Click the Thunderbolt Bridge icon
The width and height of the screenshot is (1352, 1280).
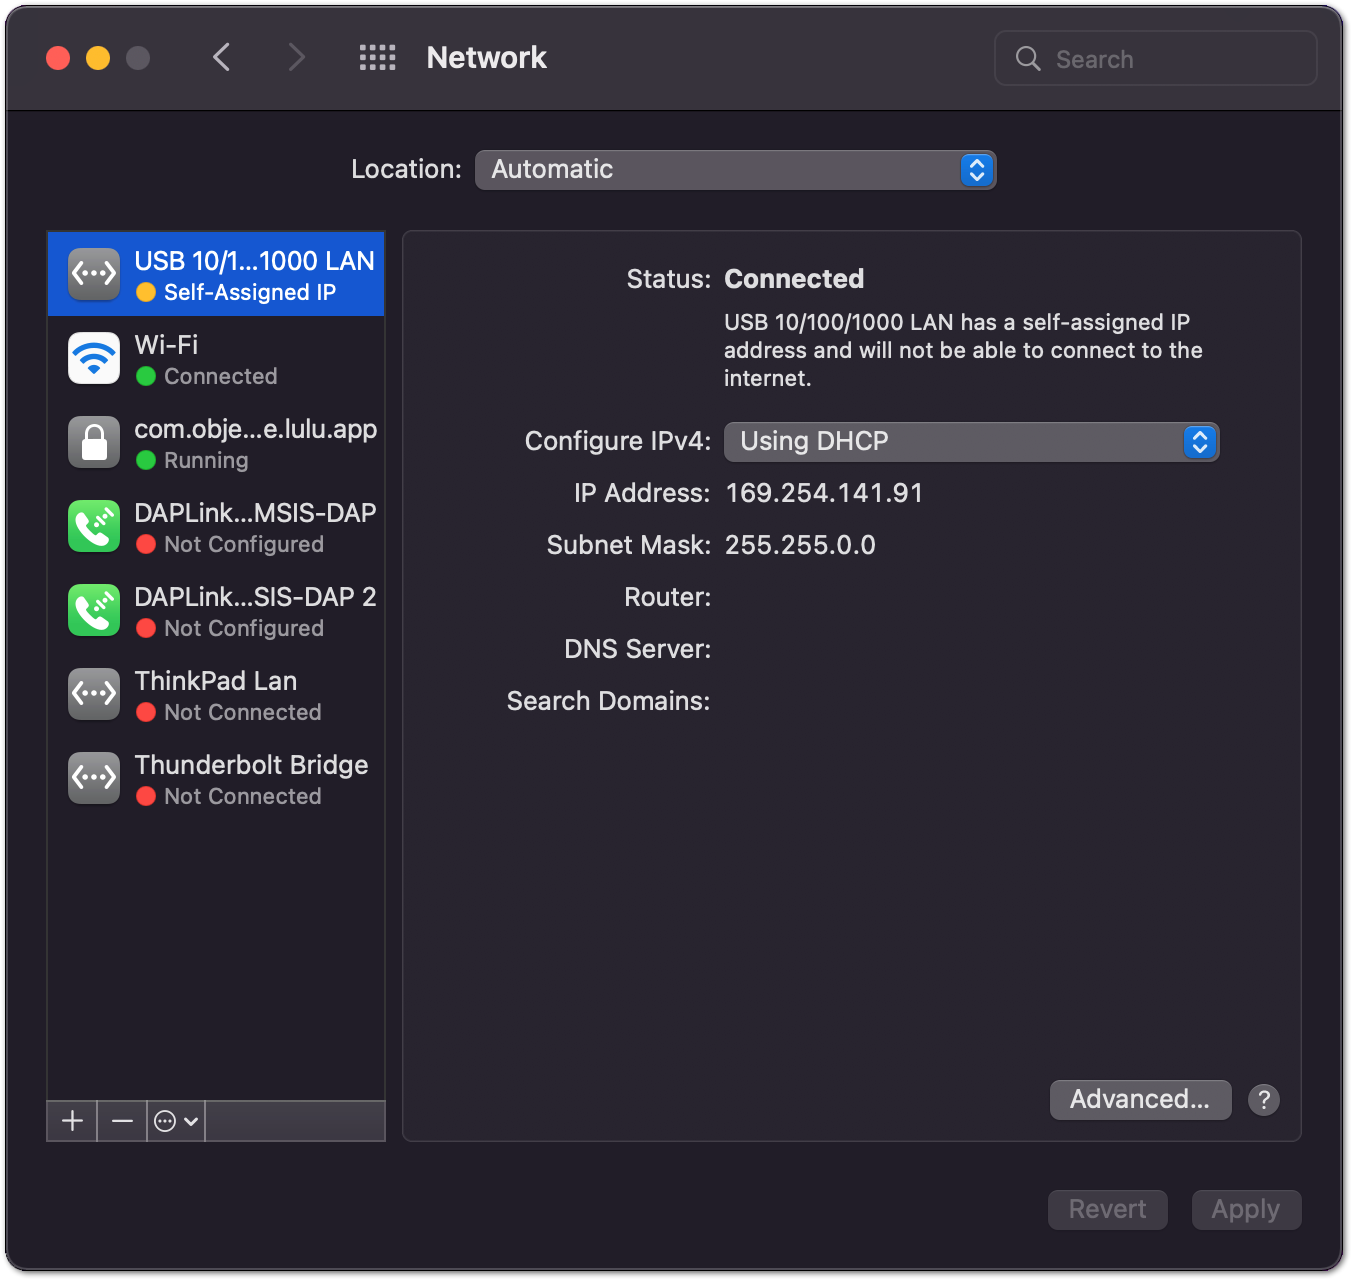click(94, 778)
